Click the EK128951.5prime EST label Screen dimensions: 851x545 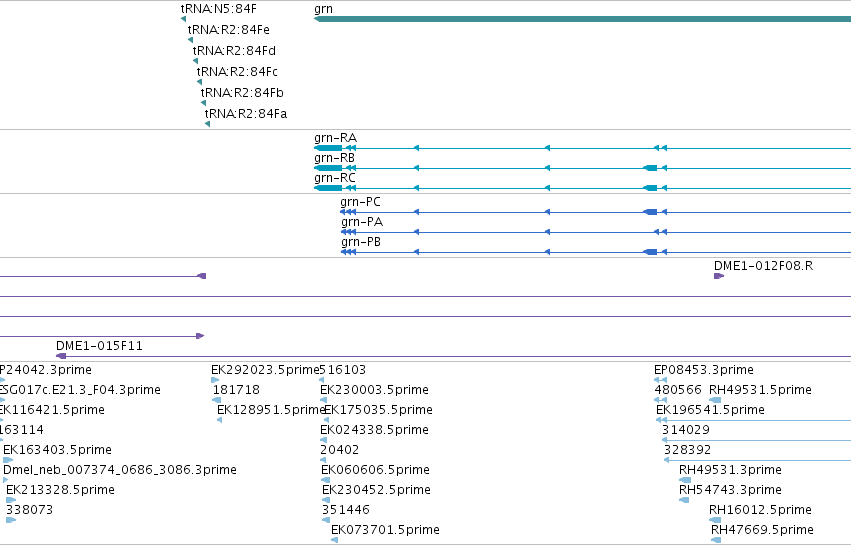pyautogui.click(x=271, y=410)
